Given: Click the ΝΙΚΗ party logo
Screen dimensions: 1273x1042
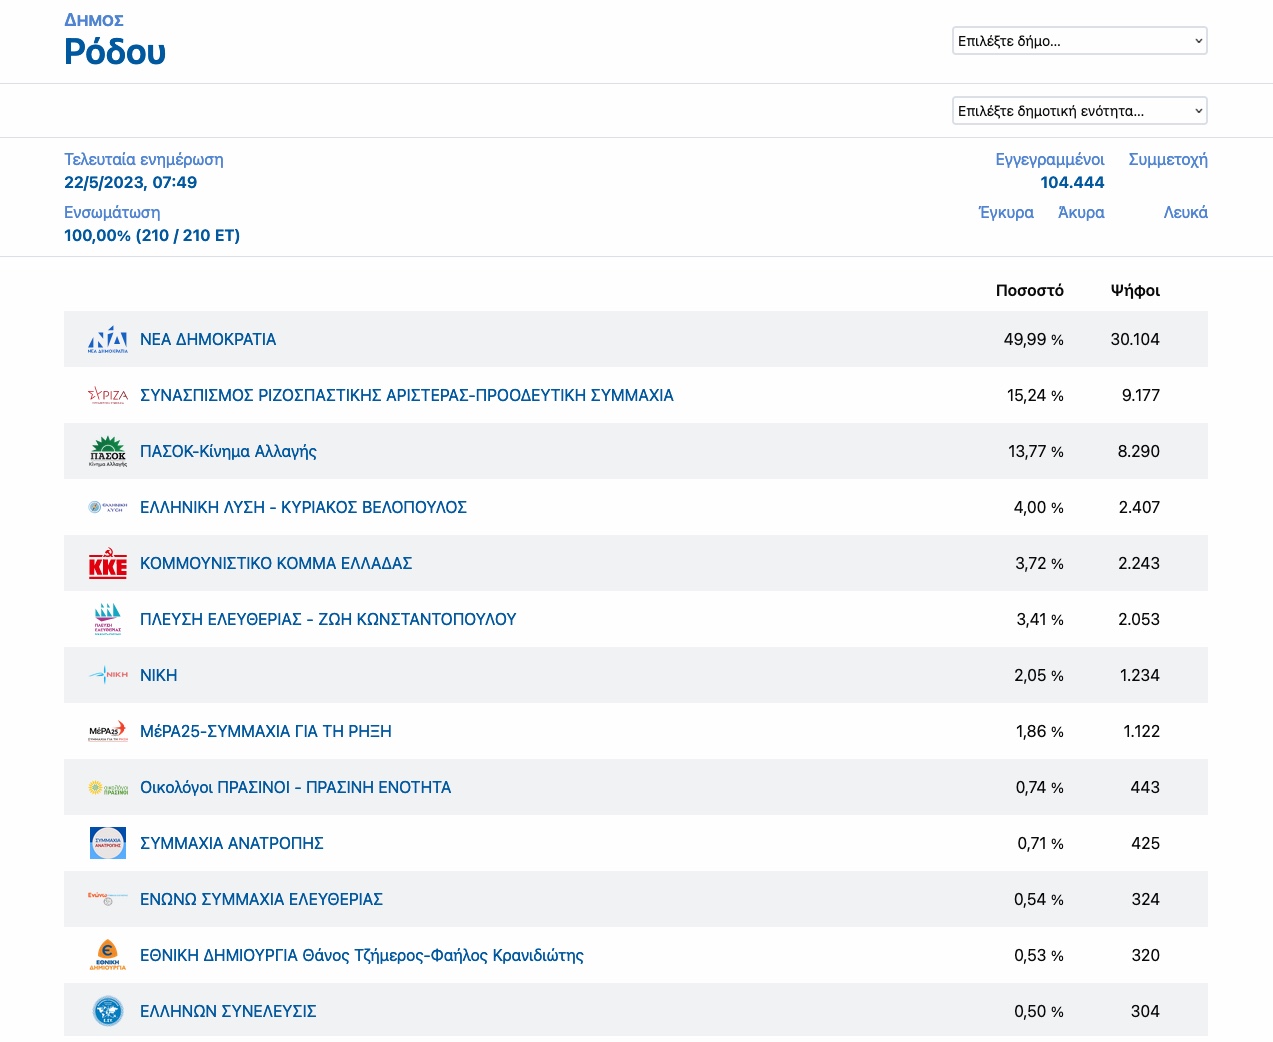Looking at the screenshot, I should click(108, 675).
